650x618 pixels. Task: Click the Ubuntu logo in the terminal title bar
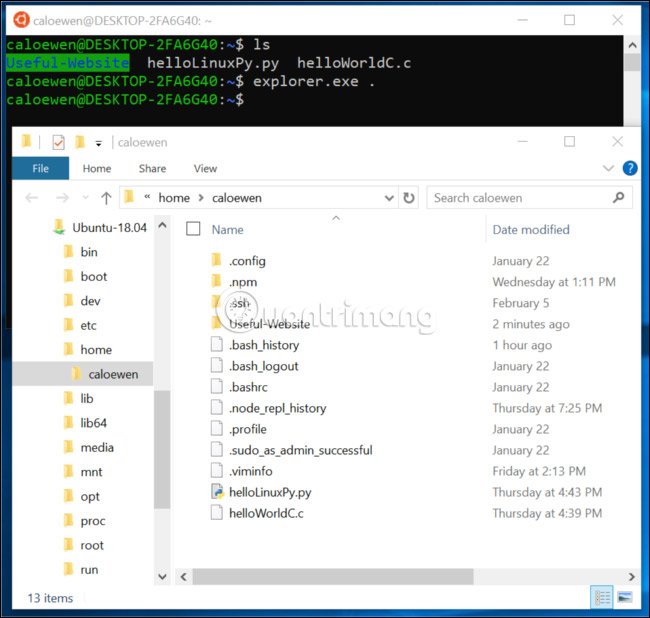21,19
